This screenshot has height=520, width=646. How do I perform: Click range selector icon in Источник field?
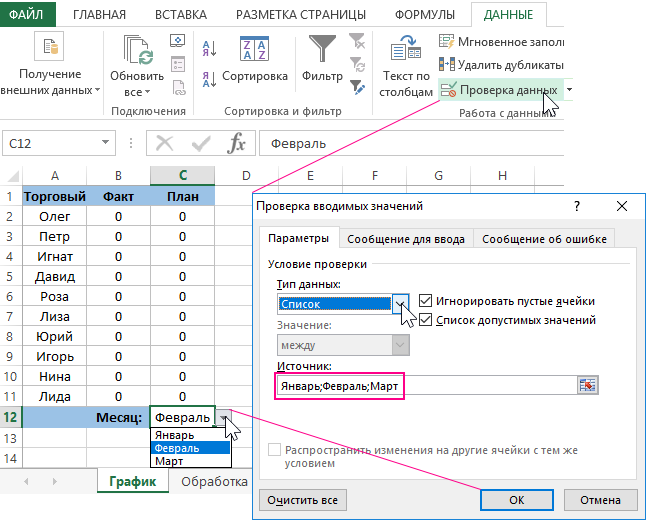pyautogui.click(x=587, y=385)
